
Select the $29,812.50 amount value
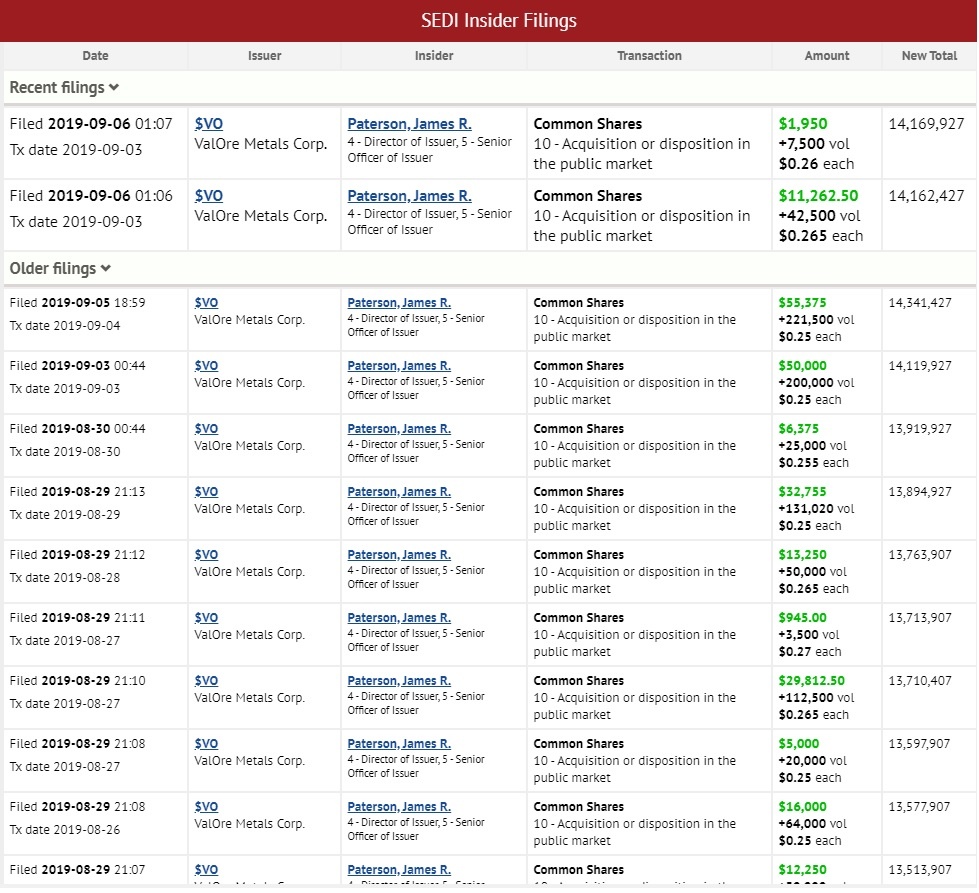(x=812, y=681)
